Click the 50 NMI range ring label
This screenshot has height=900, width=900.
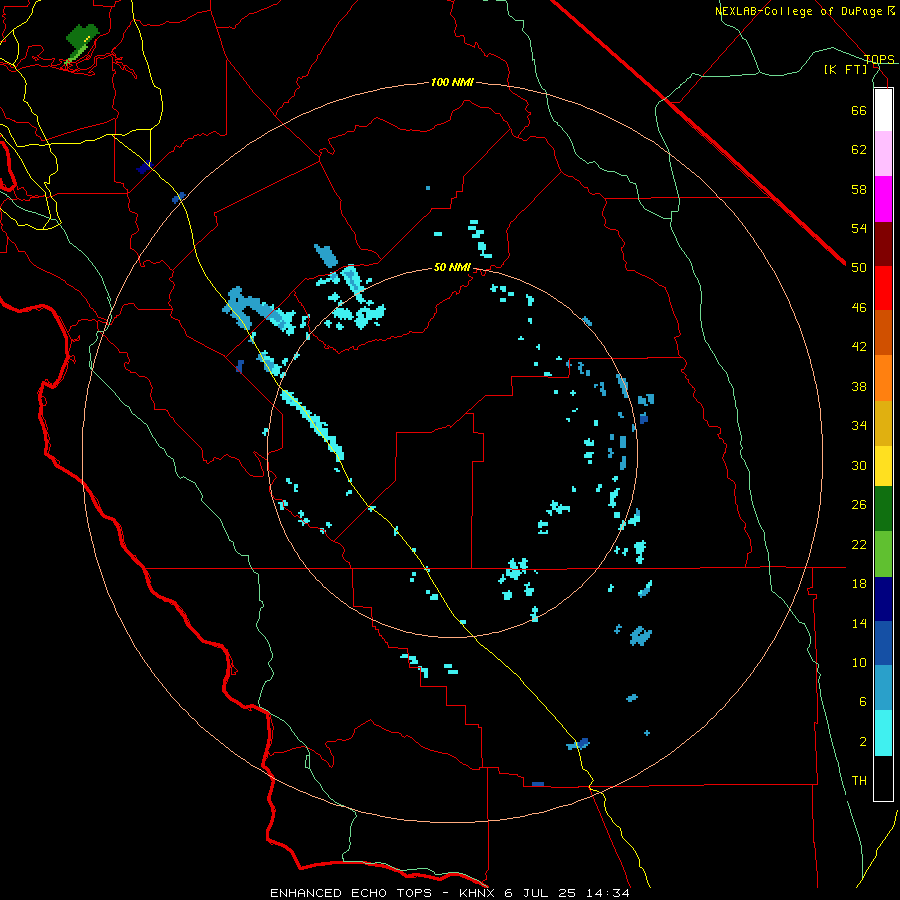pos(452,267)
